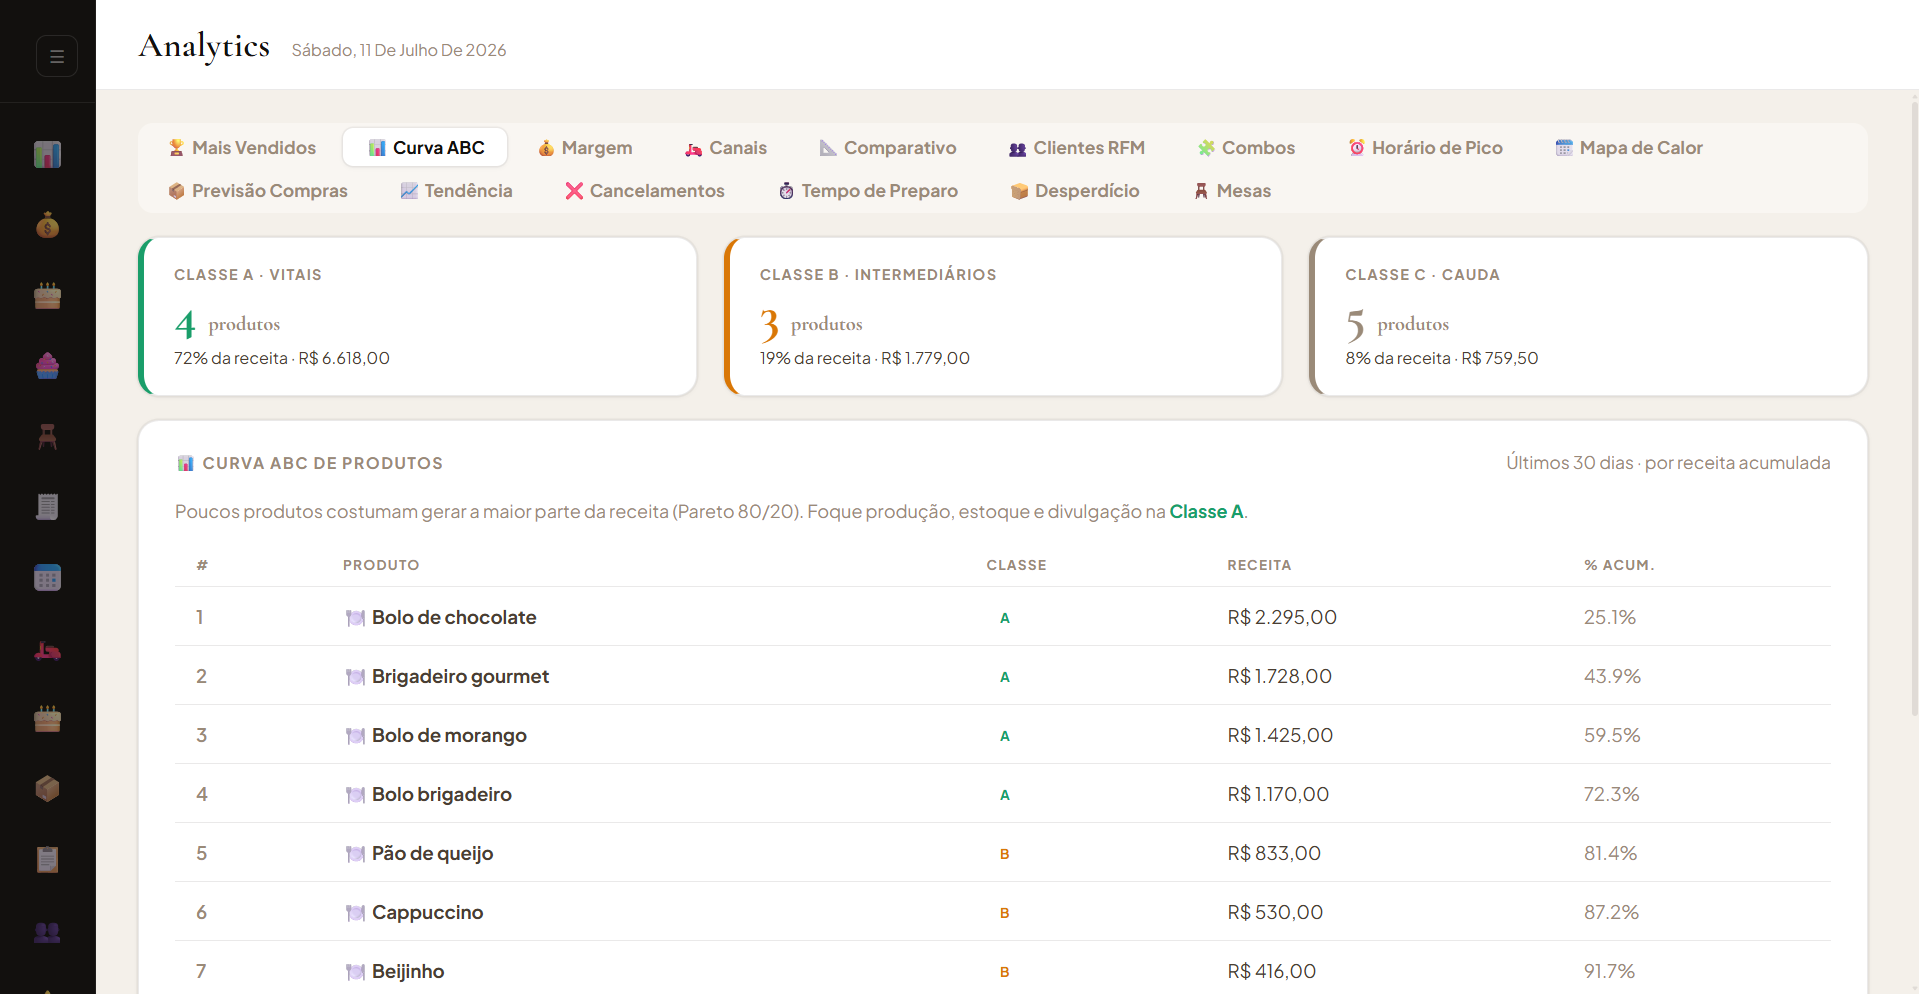Viewport: 1919px width, 994px height.
Task: Click the PRODUTO column header
Action: click(381, 565)
